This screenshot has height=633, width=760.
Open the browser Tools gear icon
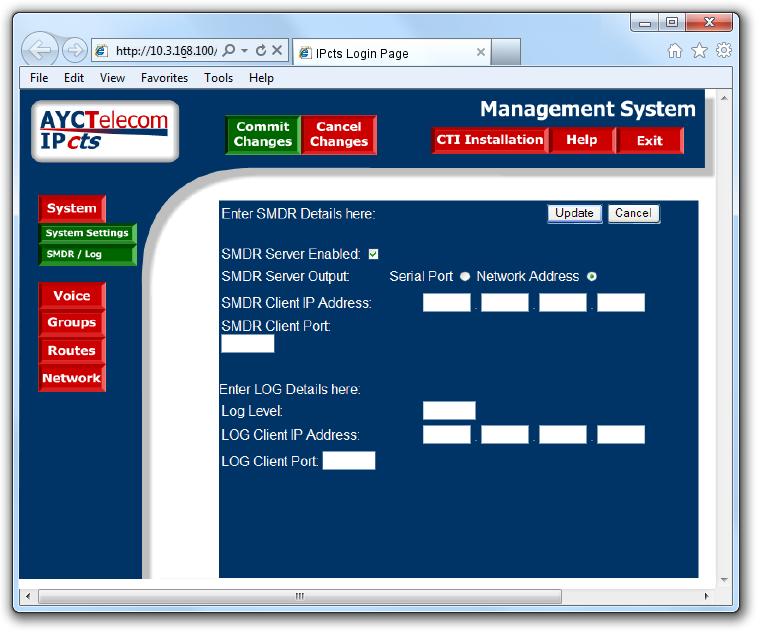723,50
